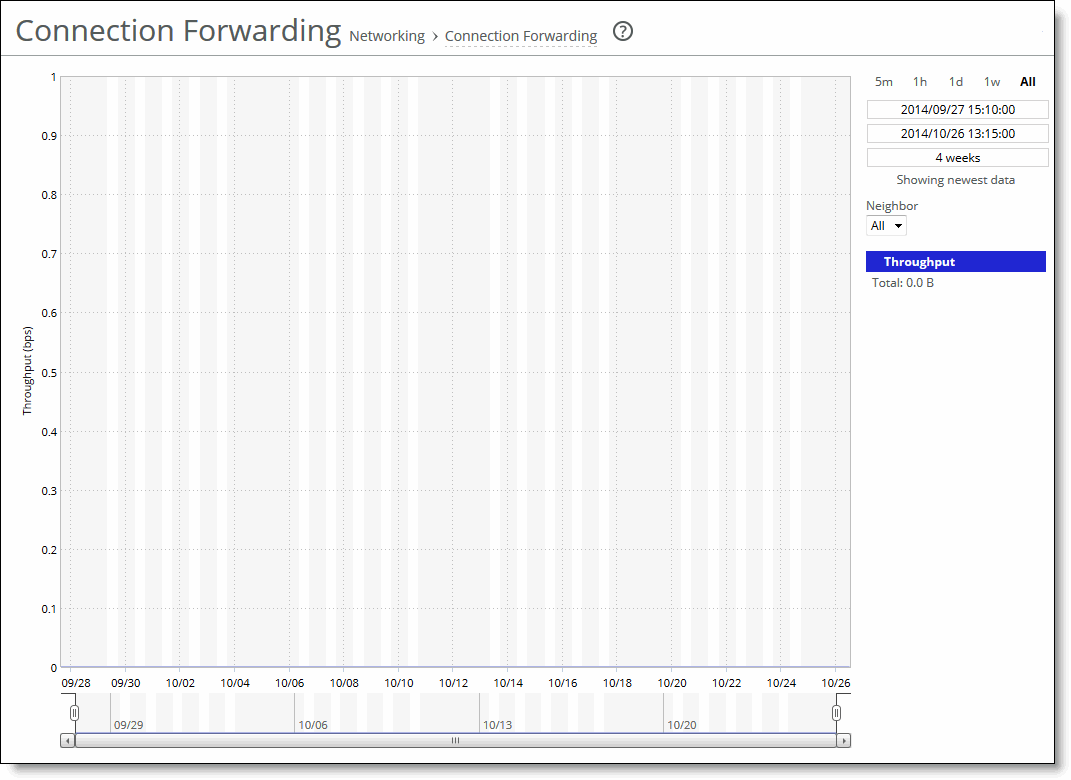
Task: Click the 10/06 marker in navigator
Action: pos(312,724)
